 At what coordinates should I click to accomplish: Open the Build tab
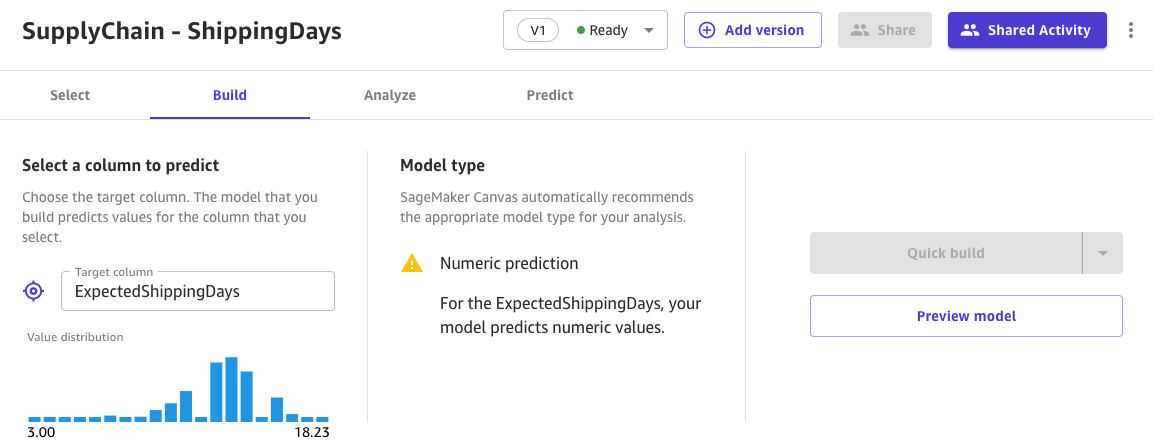230,95
